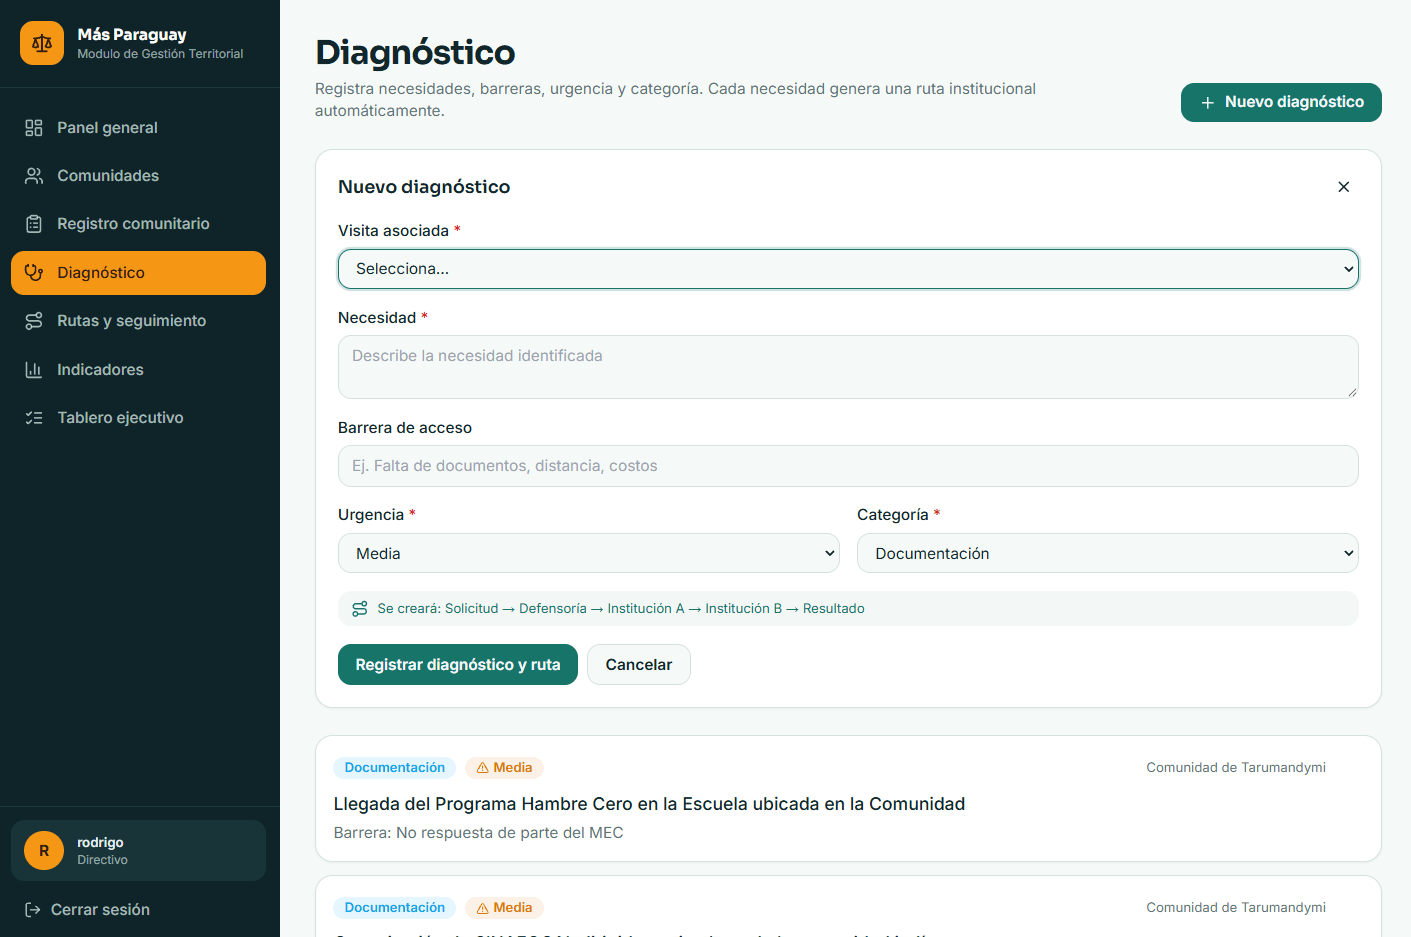Click the rodrigo user avatar
1411x937 pixels.
[x=44, y=851]
